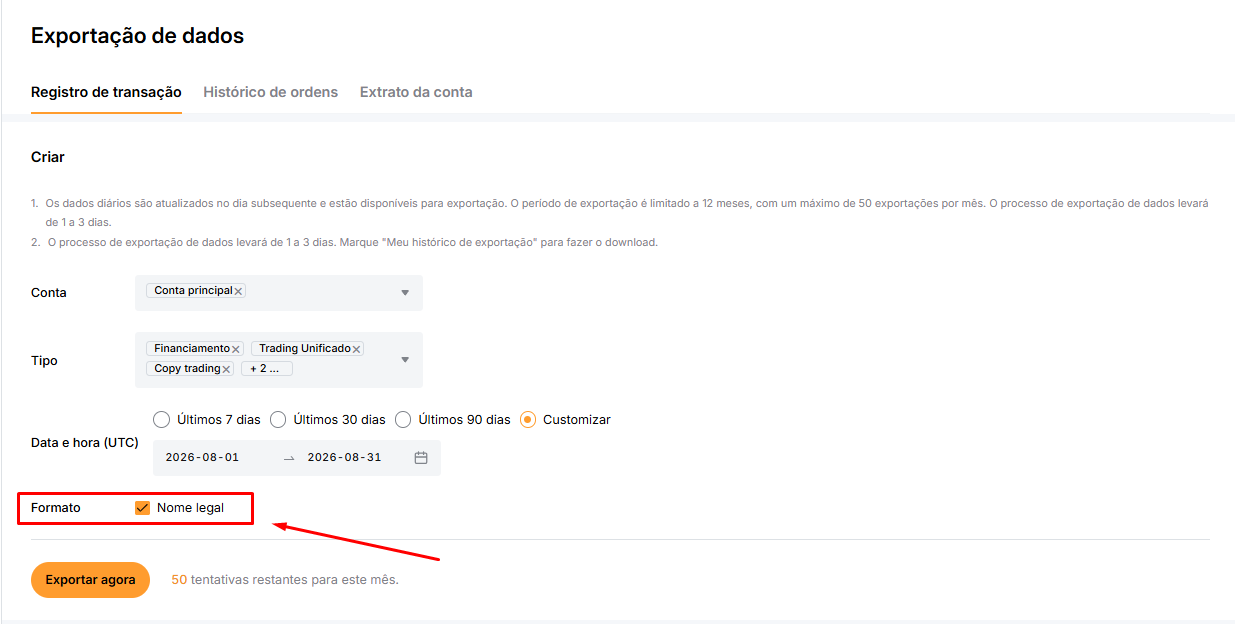Viewport: 1235px width, 624px height.
Task: Click the Conta field label
Action: [49, 293]
